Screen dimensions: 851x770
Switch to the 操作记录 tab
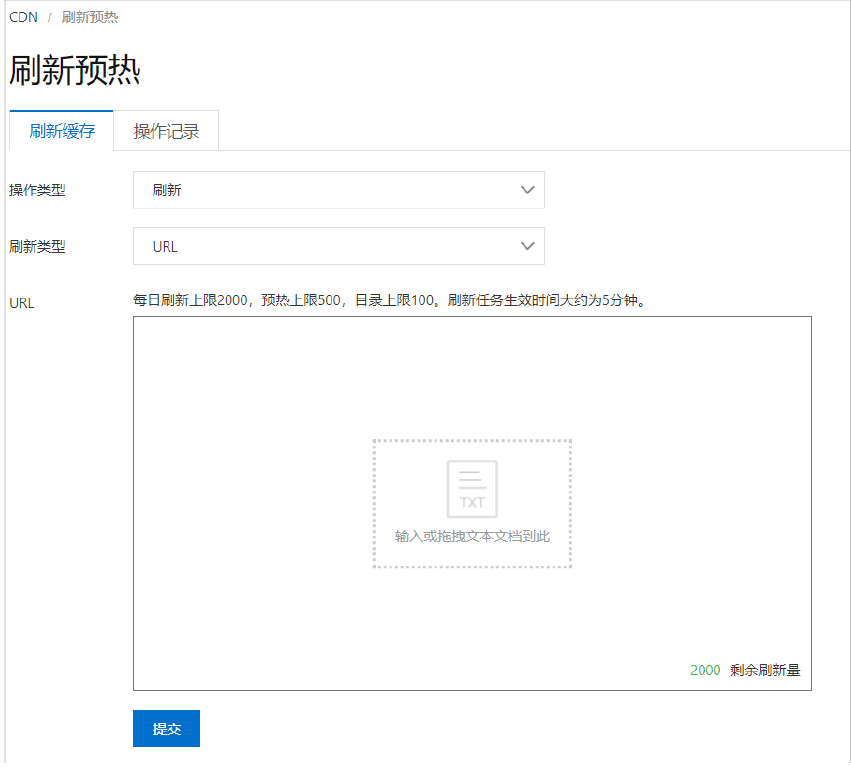pos(166,130)
